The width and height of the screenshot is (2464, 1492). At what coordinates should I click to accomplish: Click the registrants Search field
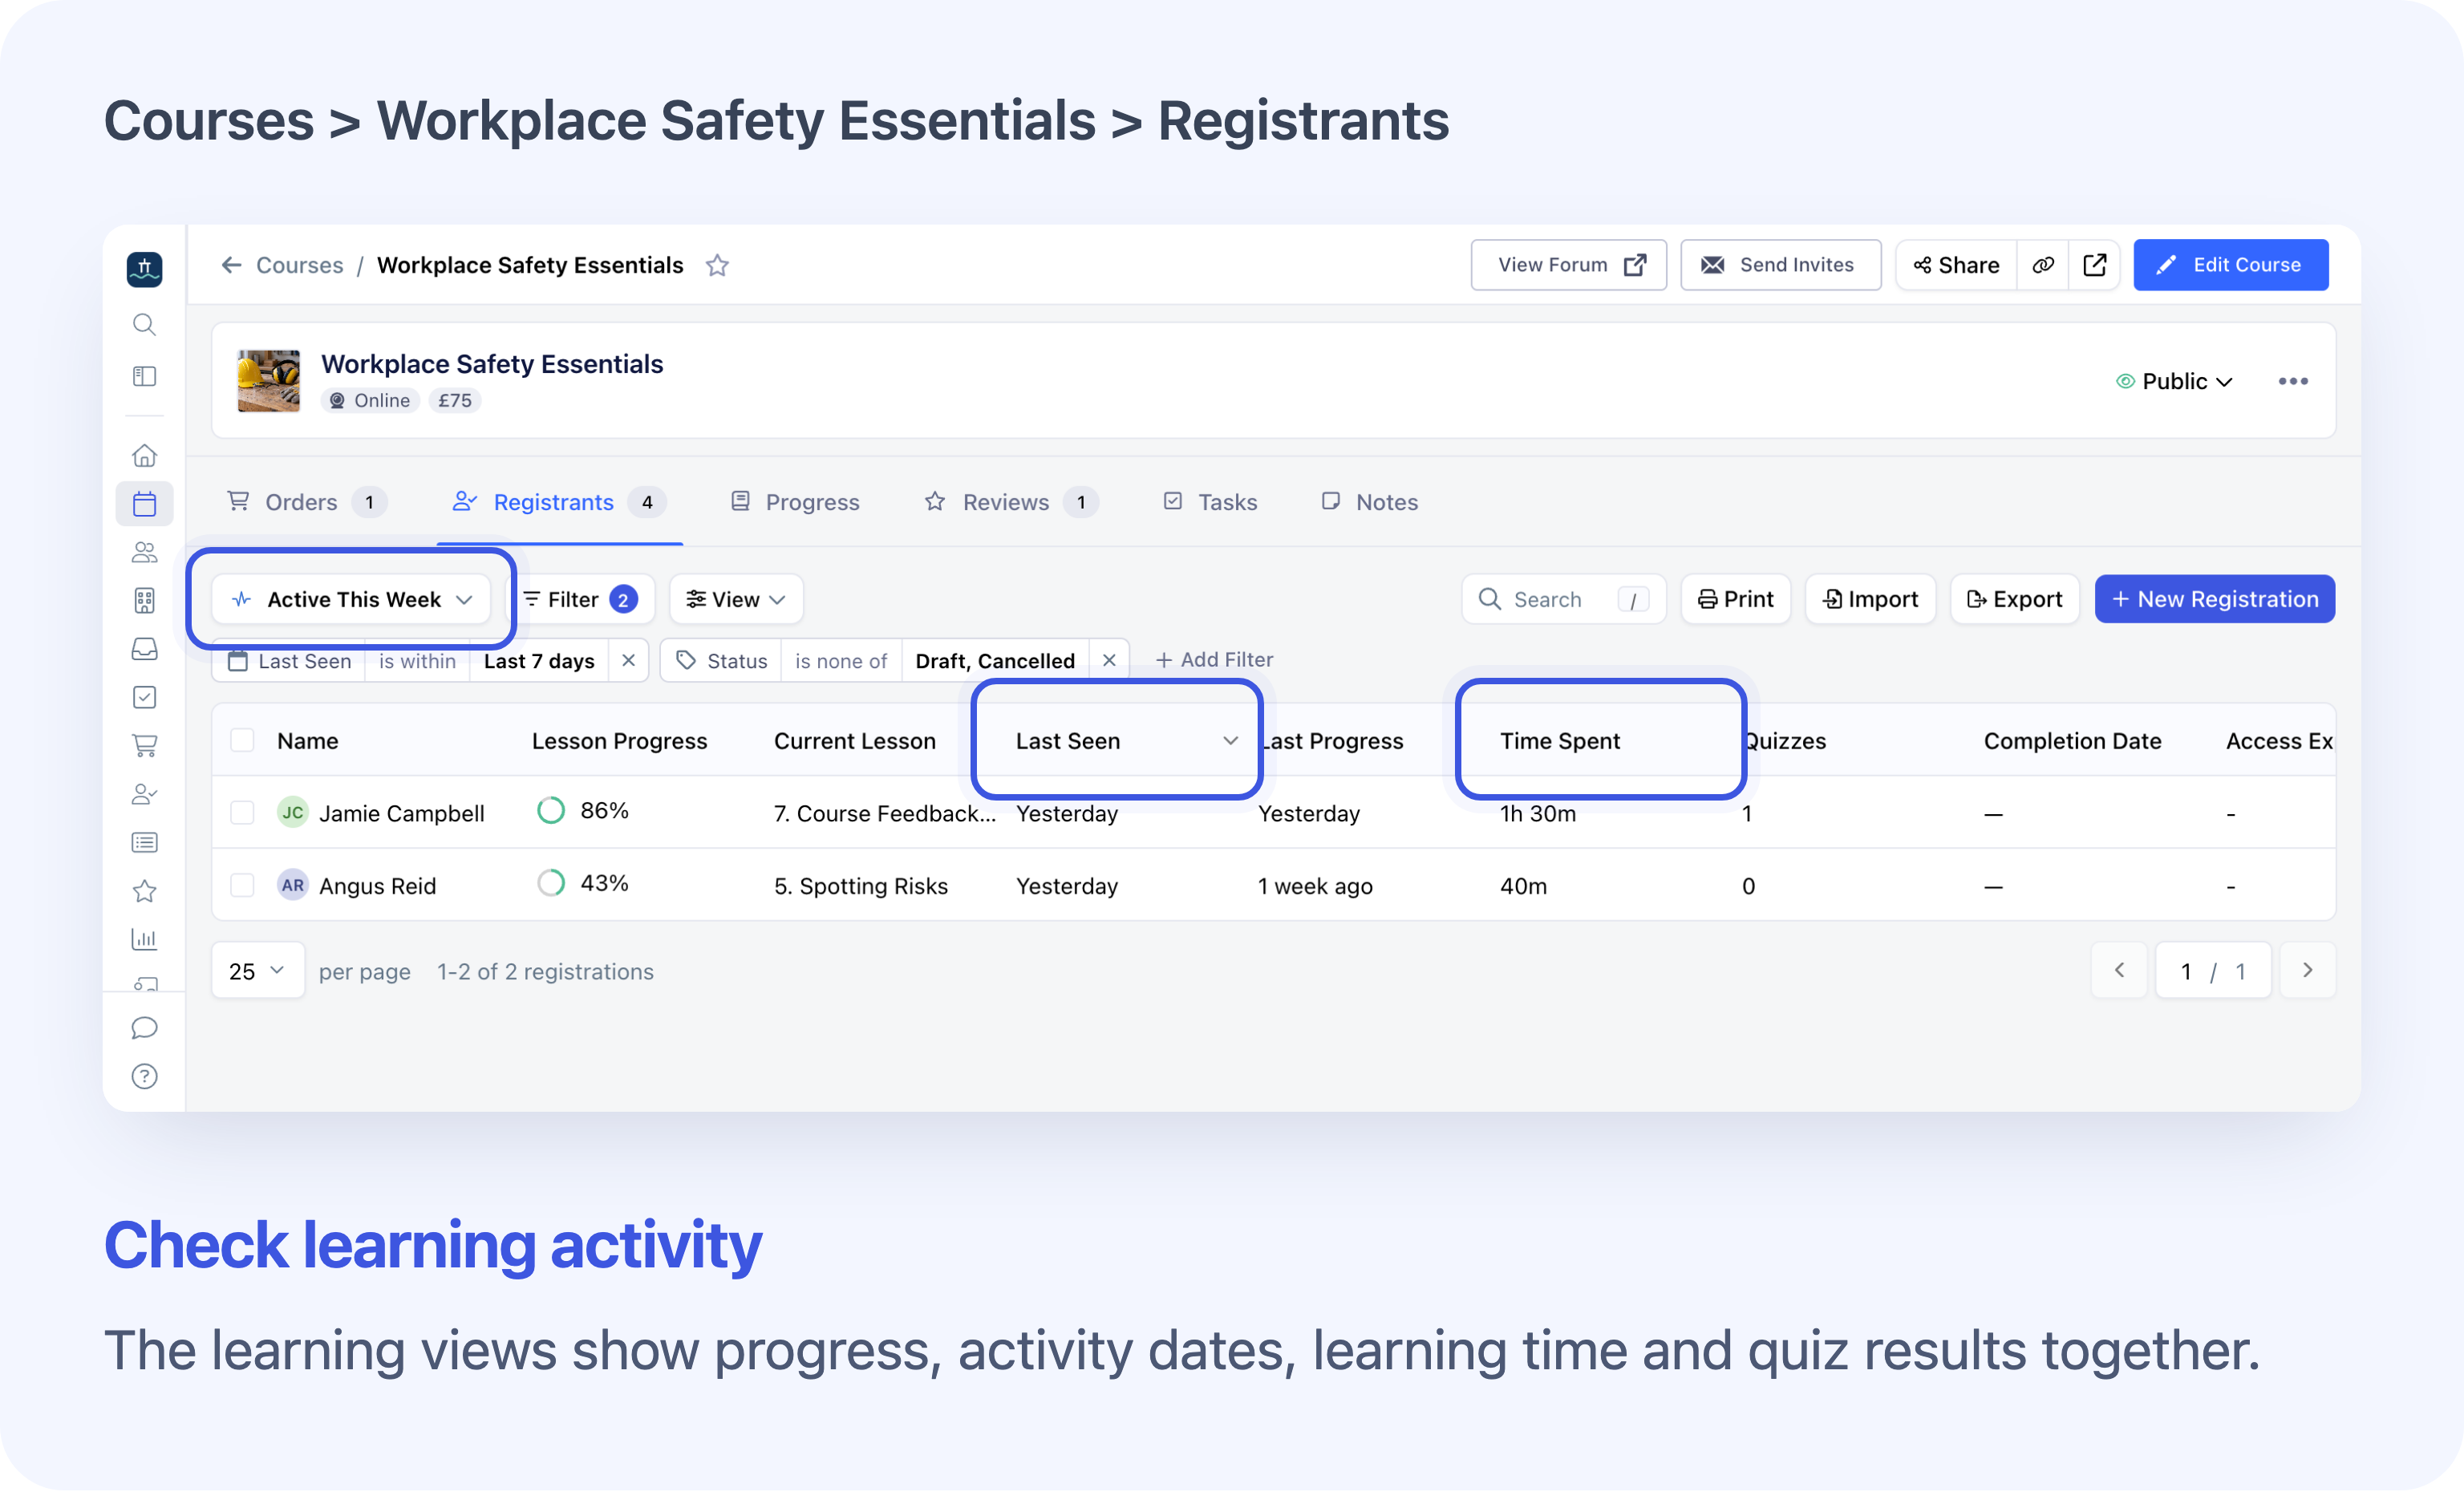point(1563,599)
